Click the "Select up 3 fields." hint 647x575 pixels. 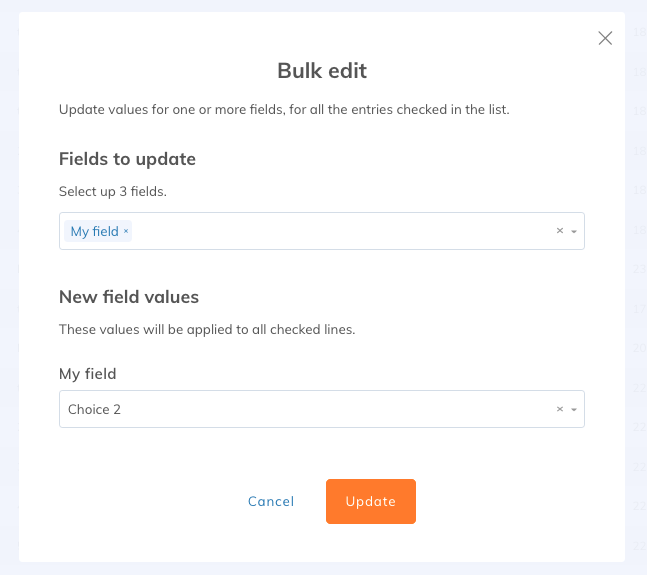click(x=112, y=191)
